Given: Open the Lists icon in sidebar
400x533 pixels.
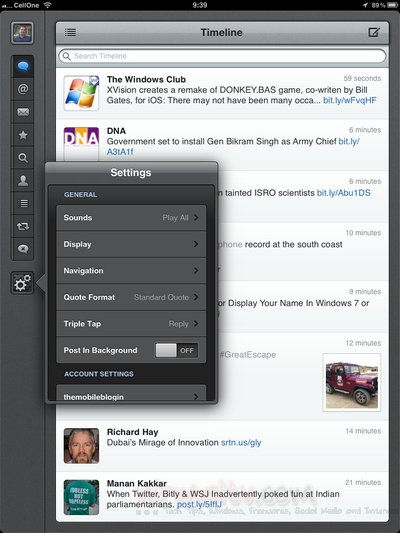Looking at the screenshot, I should (23, 203).
